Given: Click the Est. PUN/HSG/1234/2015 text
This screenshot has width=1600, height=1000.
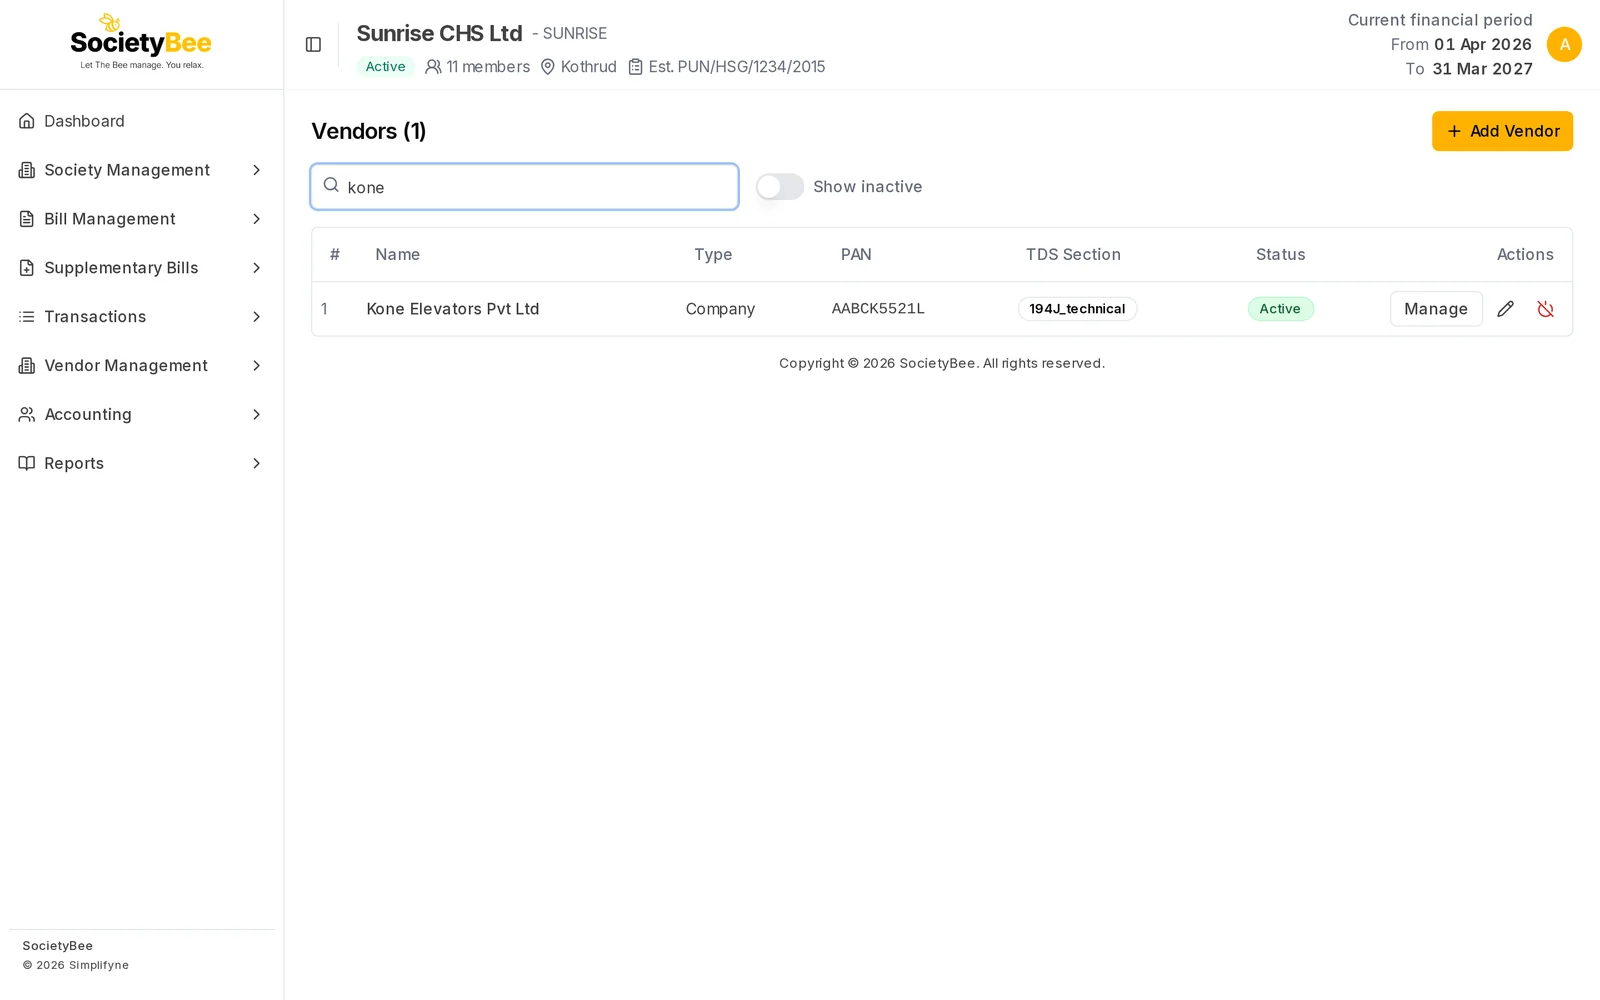Looking at the screenshot, I should [x=737, y=67].
